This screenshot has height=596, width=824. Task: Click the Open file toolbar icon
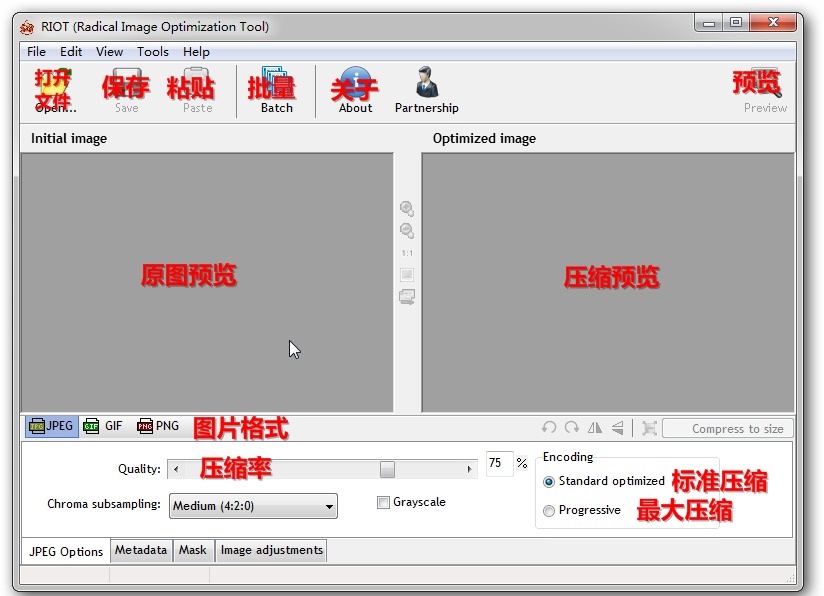pos(54,90)
